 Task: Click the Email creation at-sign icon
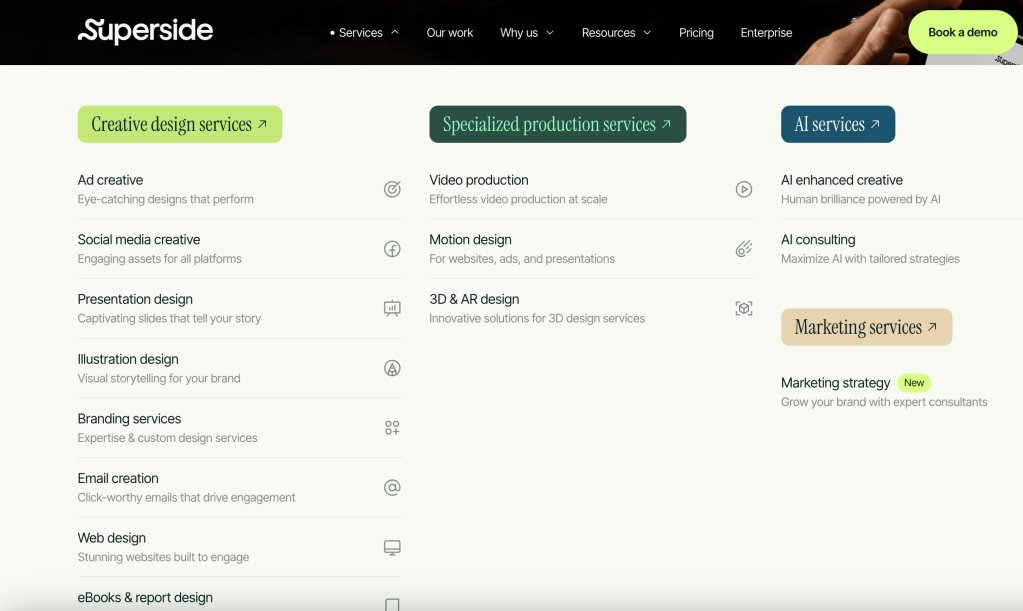point(392,488)
